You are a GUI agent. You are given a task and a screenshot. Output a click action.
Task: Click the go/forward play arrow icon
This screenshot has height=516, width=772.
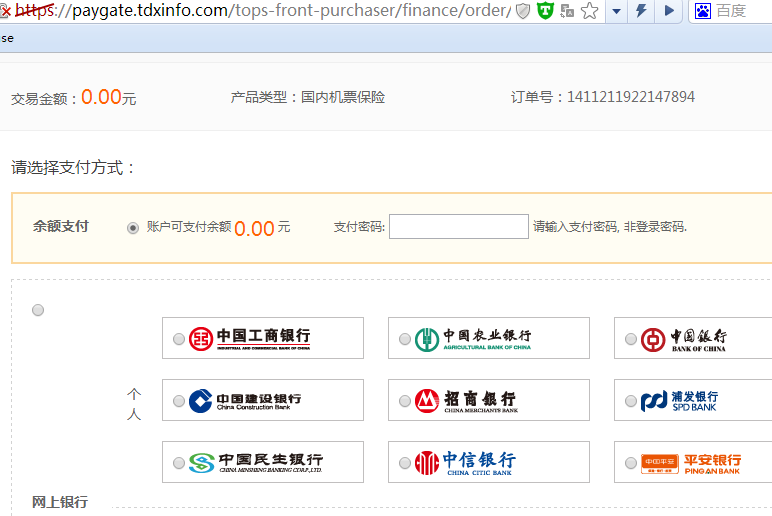click(669, 10)
